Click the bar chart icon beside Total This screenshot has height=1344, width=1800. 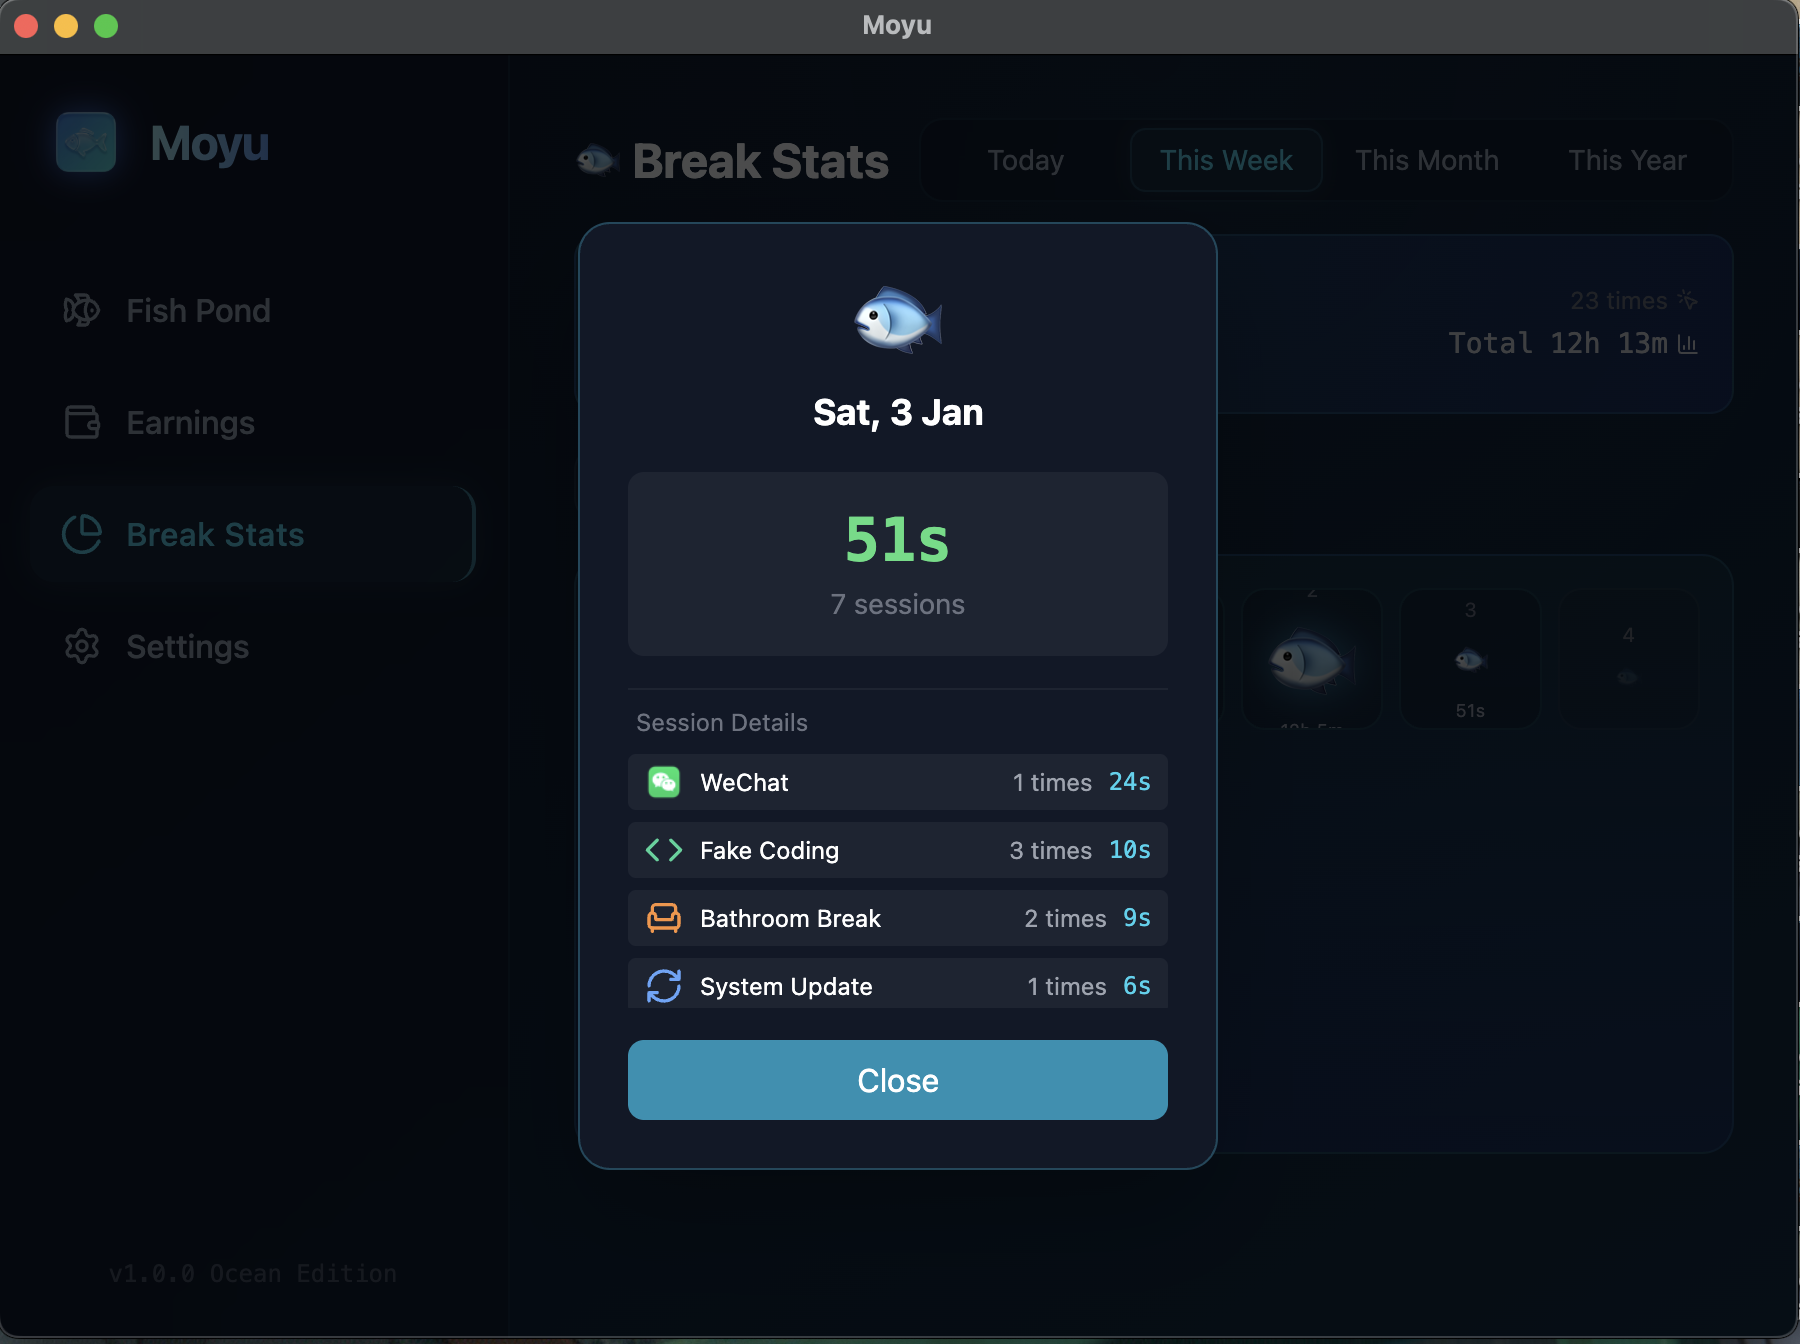pyautogui.click(x=1688, y=344)
